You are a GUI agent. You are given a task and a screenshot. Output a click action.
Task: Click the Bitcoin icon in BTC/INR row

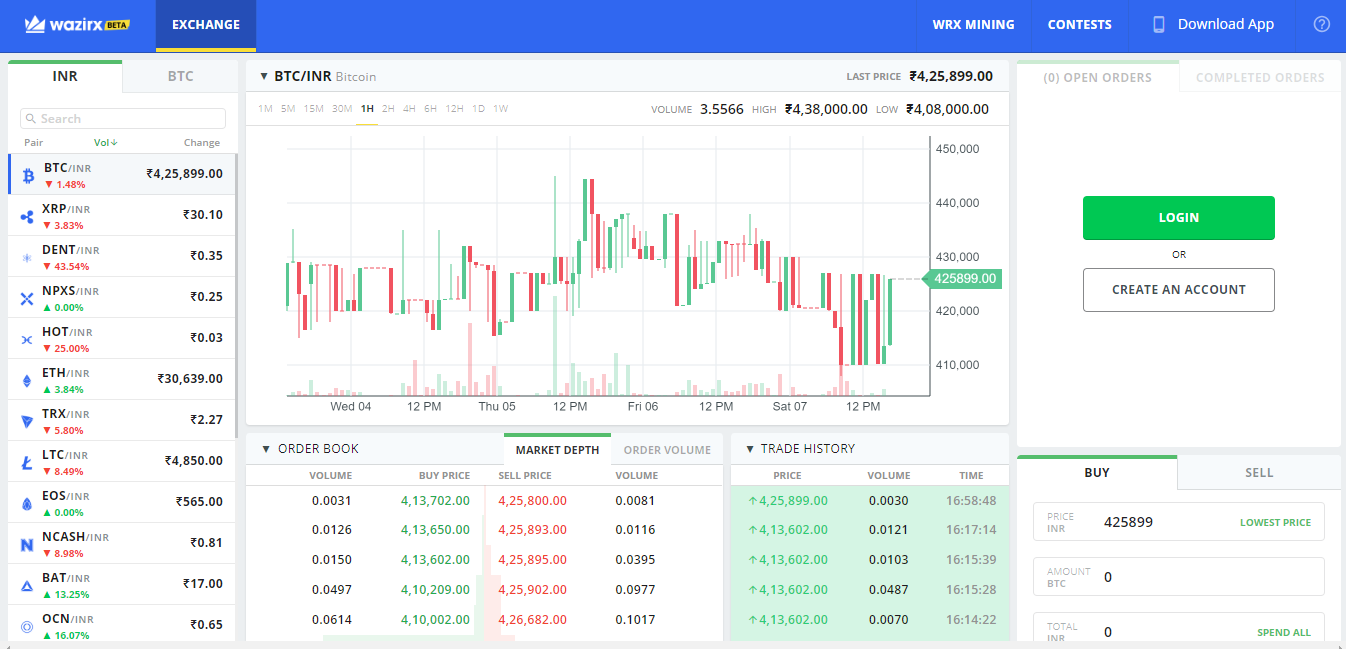(28, 176)
